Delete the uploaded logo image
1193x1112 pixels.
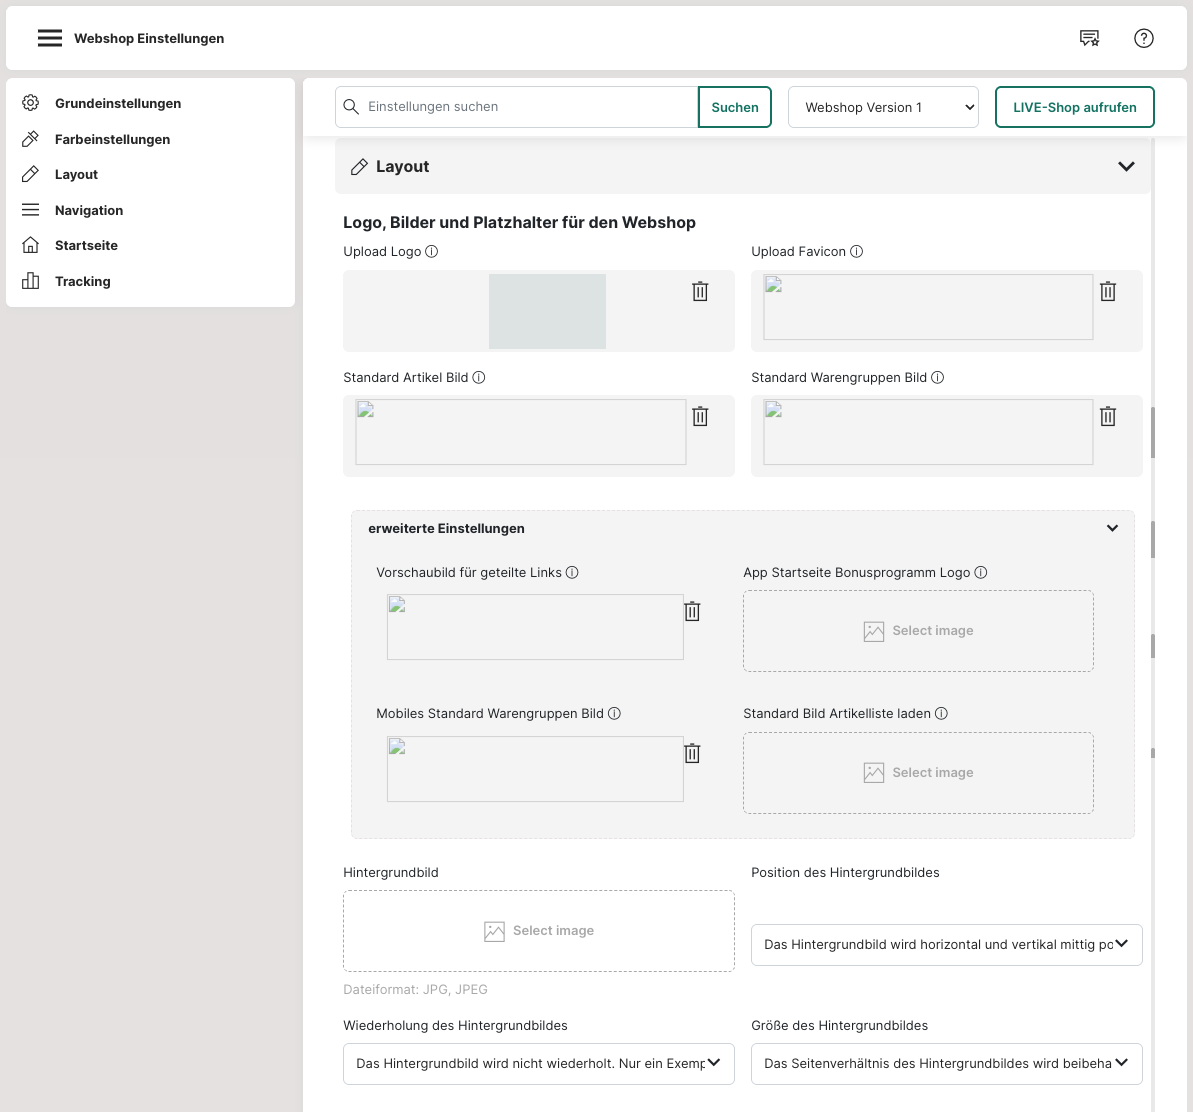[700, 291]
